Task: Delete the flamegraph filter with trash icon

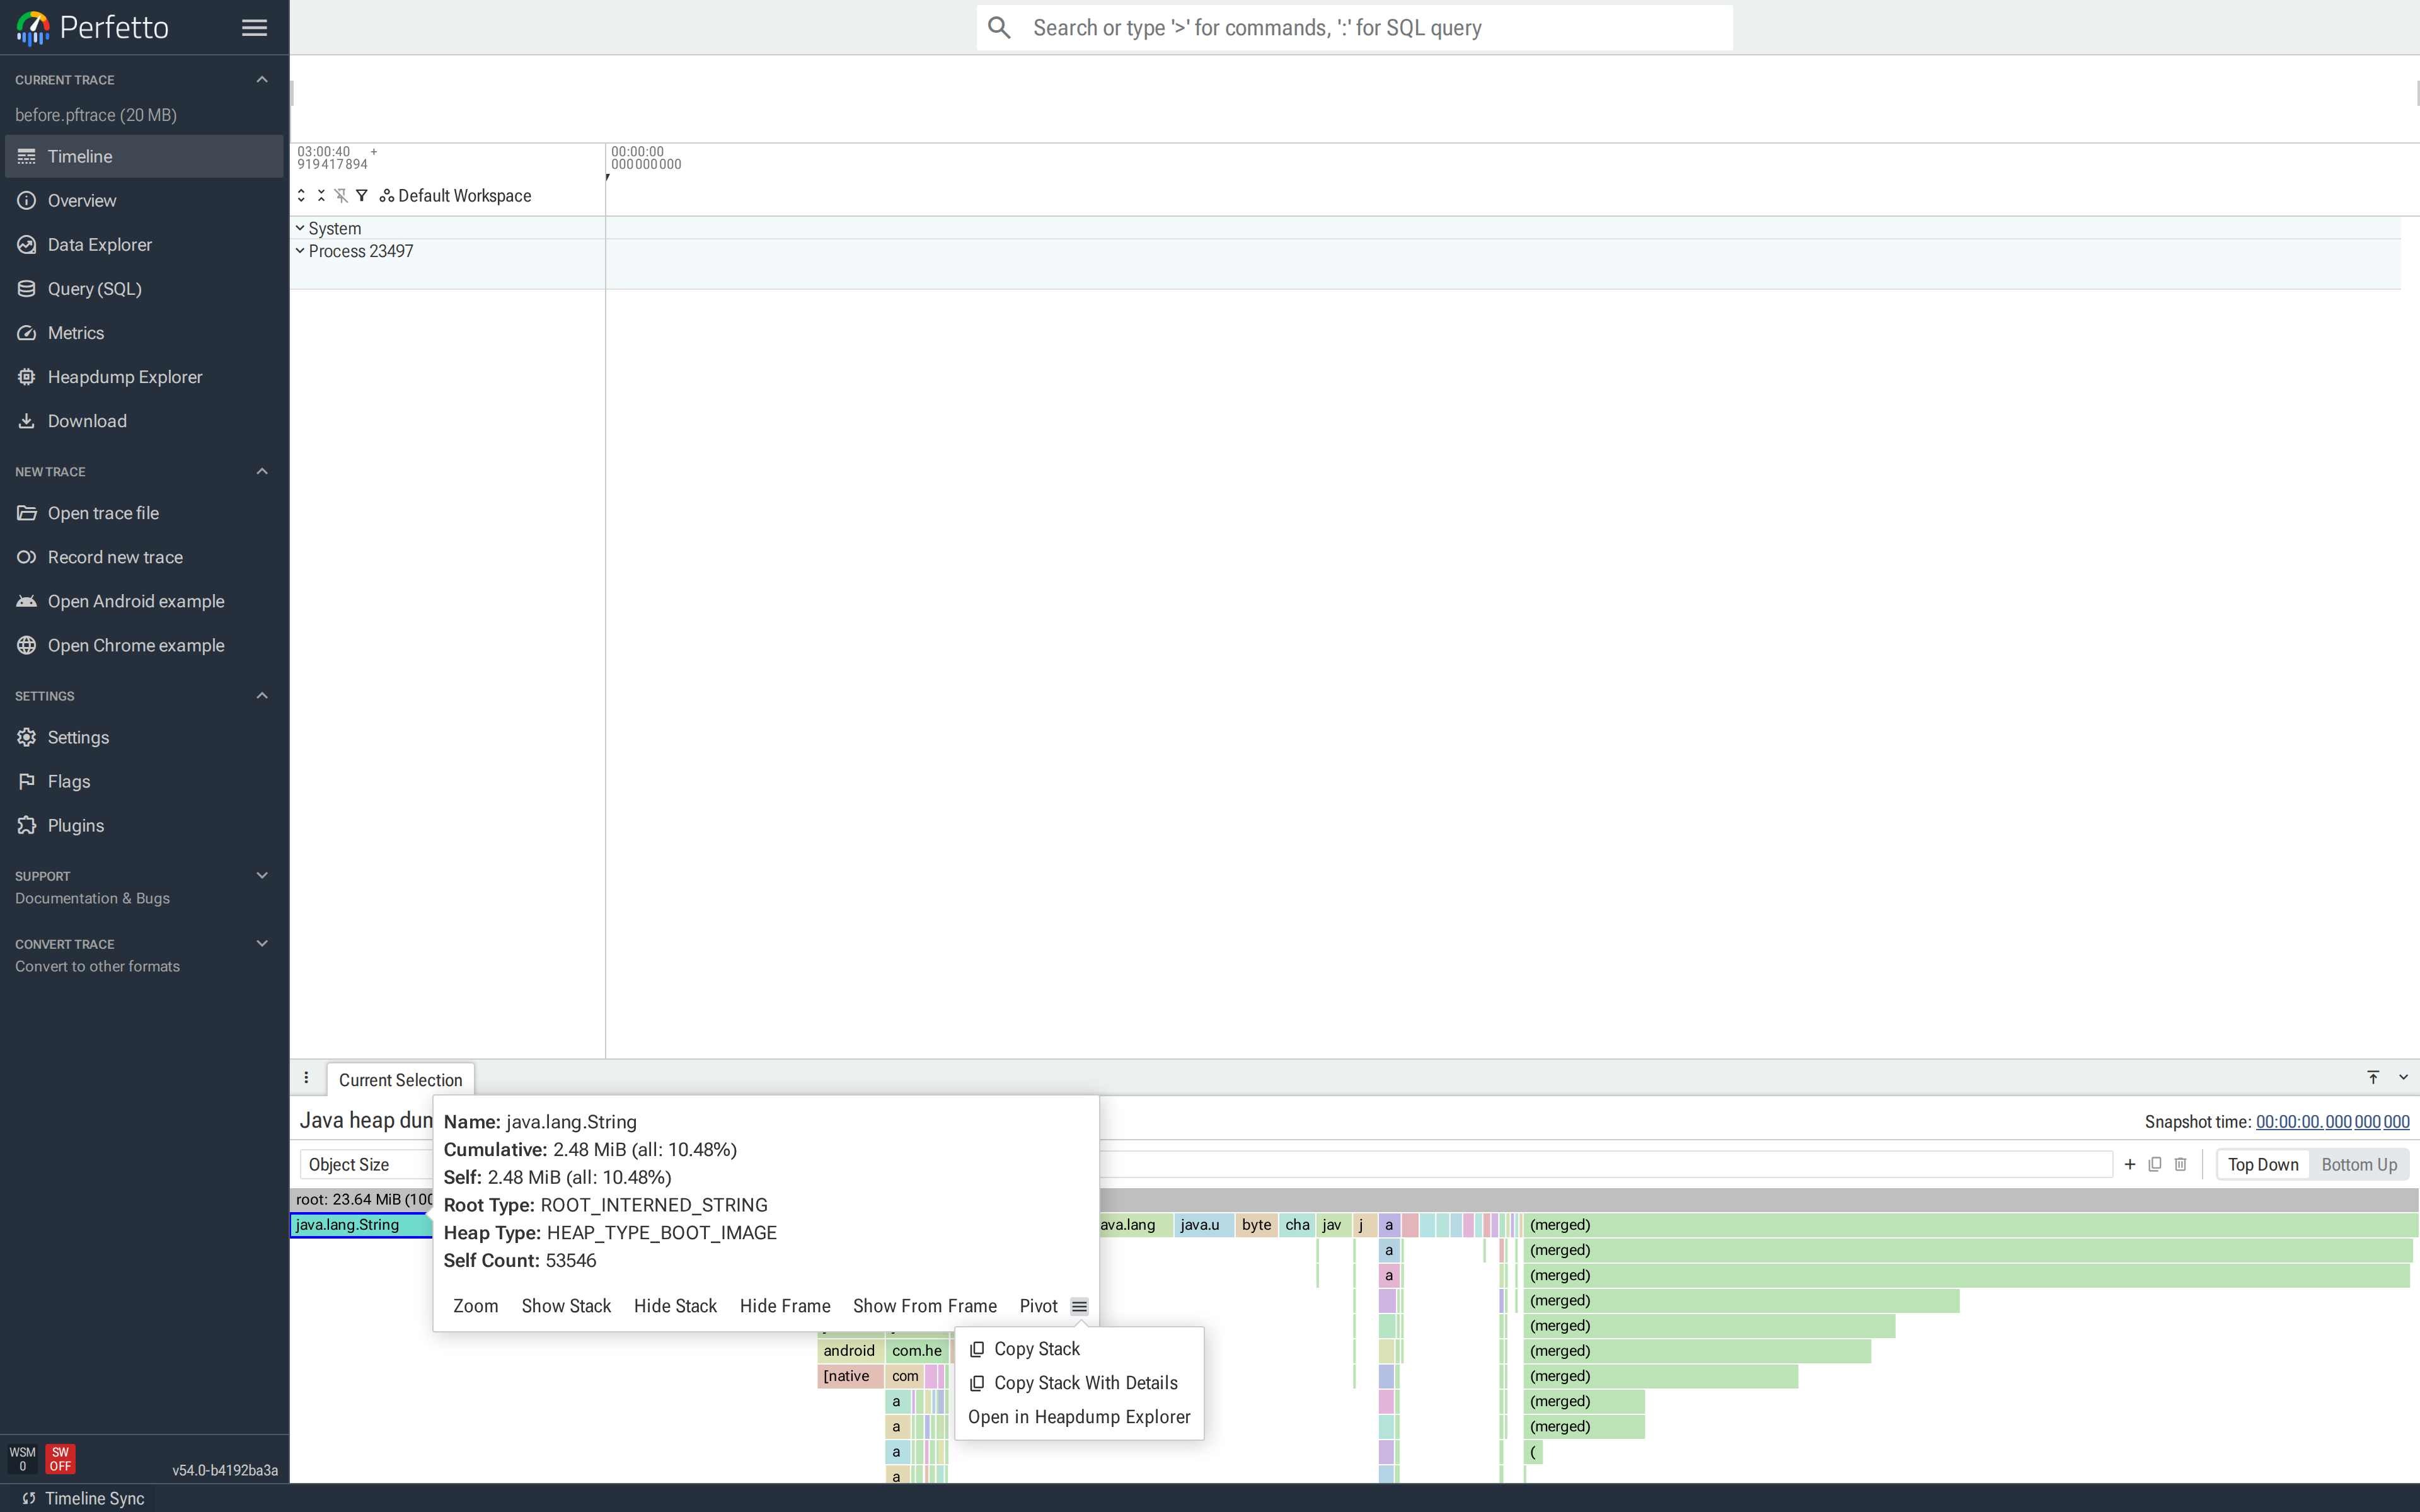Action: pyautogui.click(x=2181, y=1164)
